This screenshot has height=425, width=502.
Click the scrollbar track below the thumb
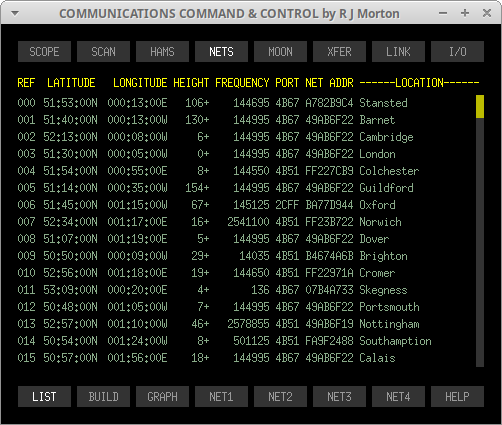(480, 242)
